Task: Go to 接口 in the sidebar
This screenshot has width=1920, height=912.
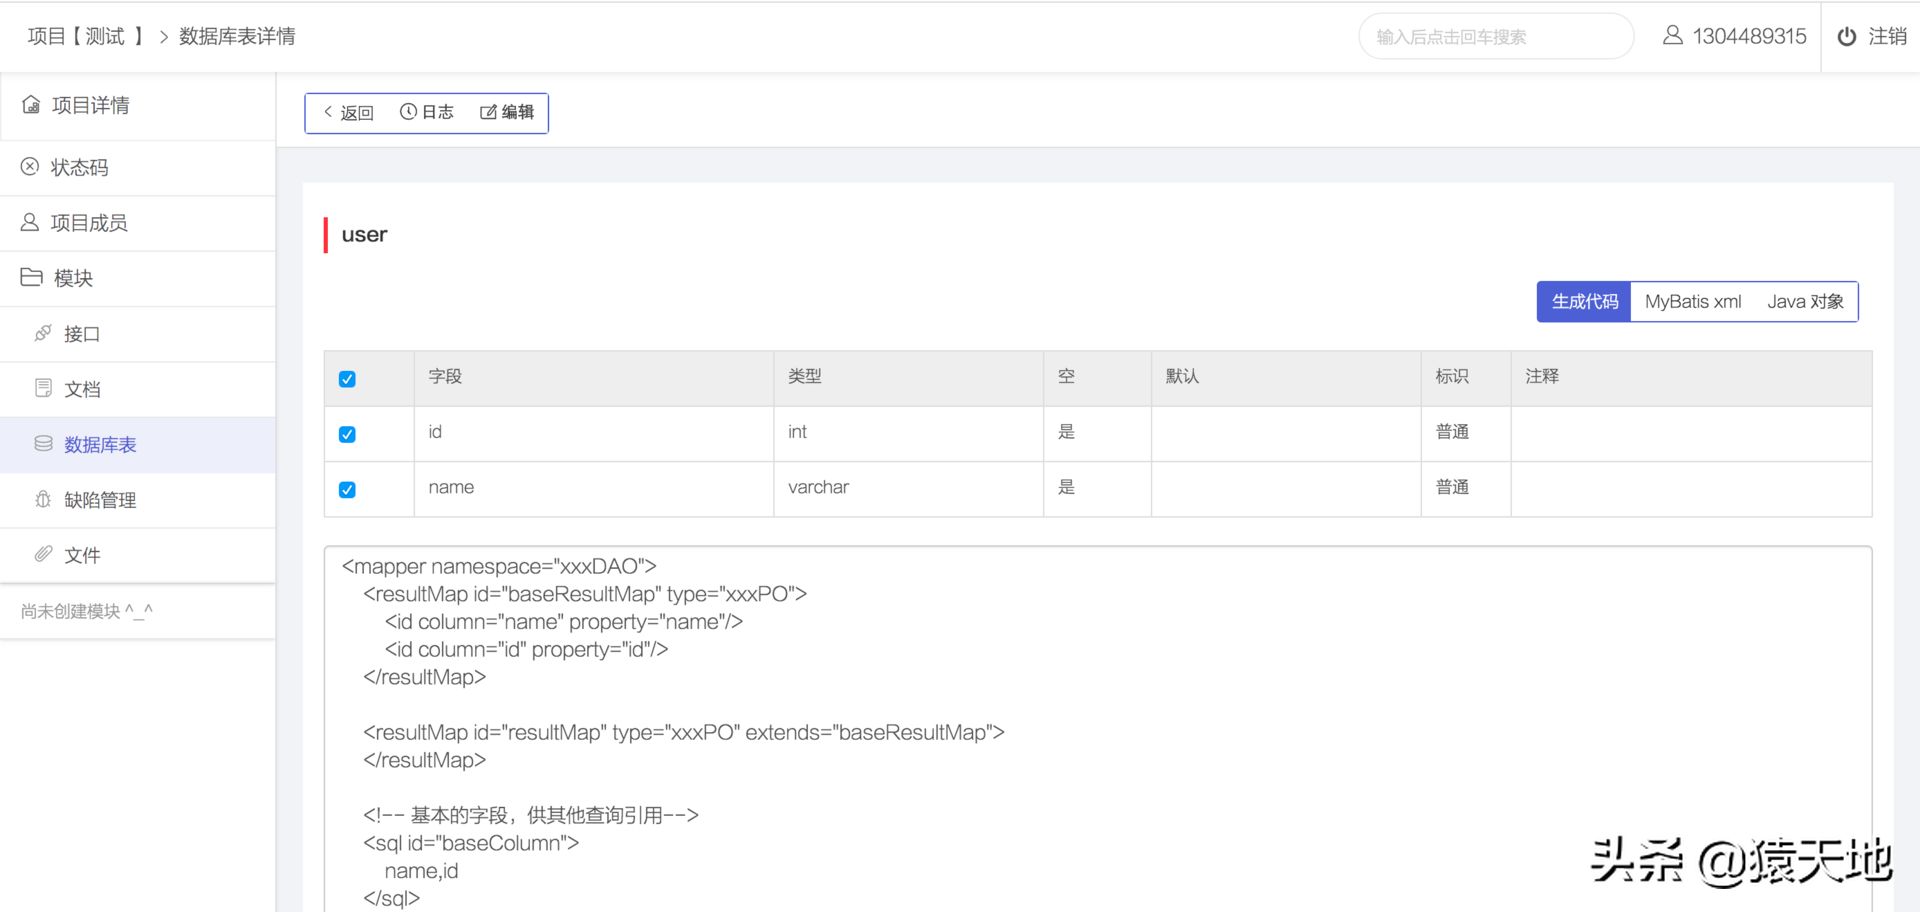Action: tap(138, 334)
